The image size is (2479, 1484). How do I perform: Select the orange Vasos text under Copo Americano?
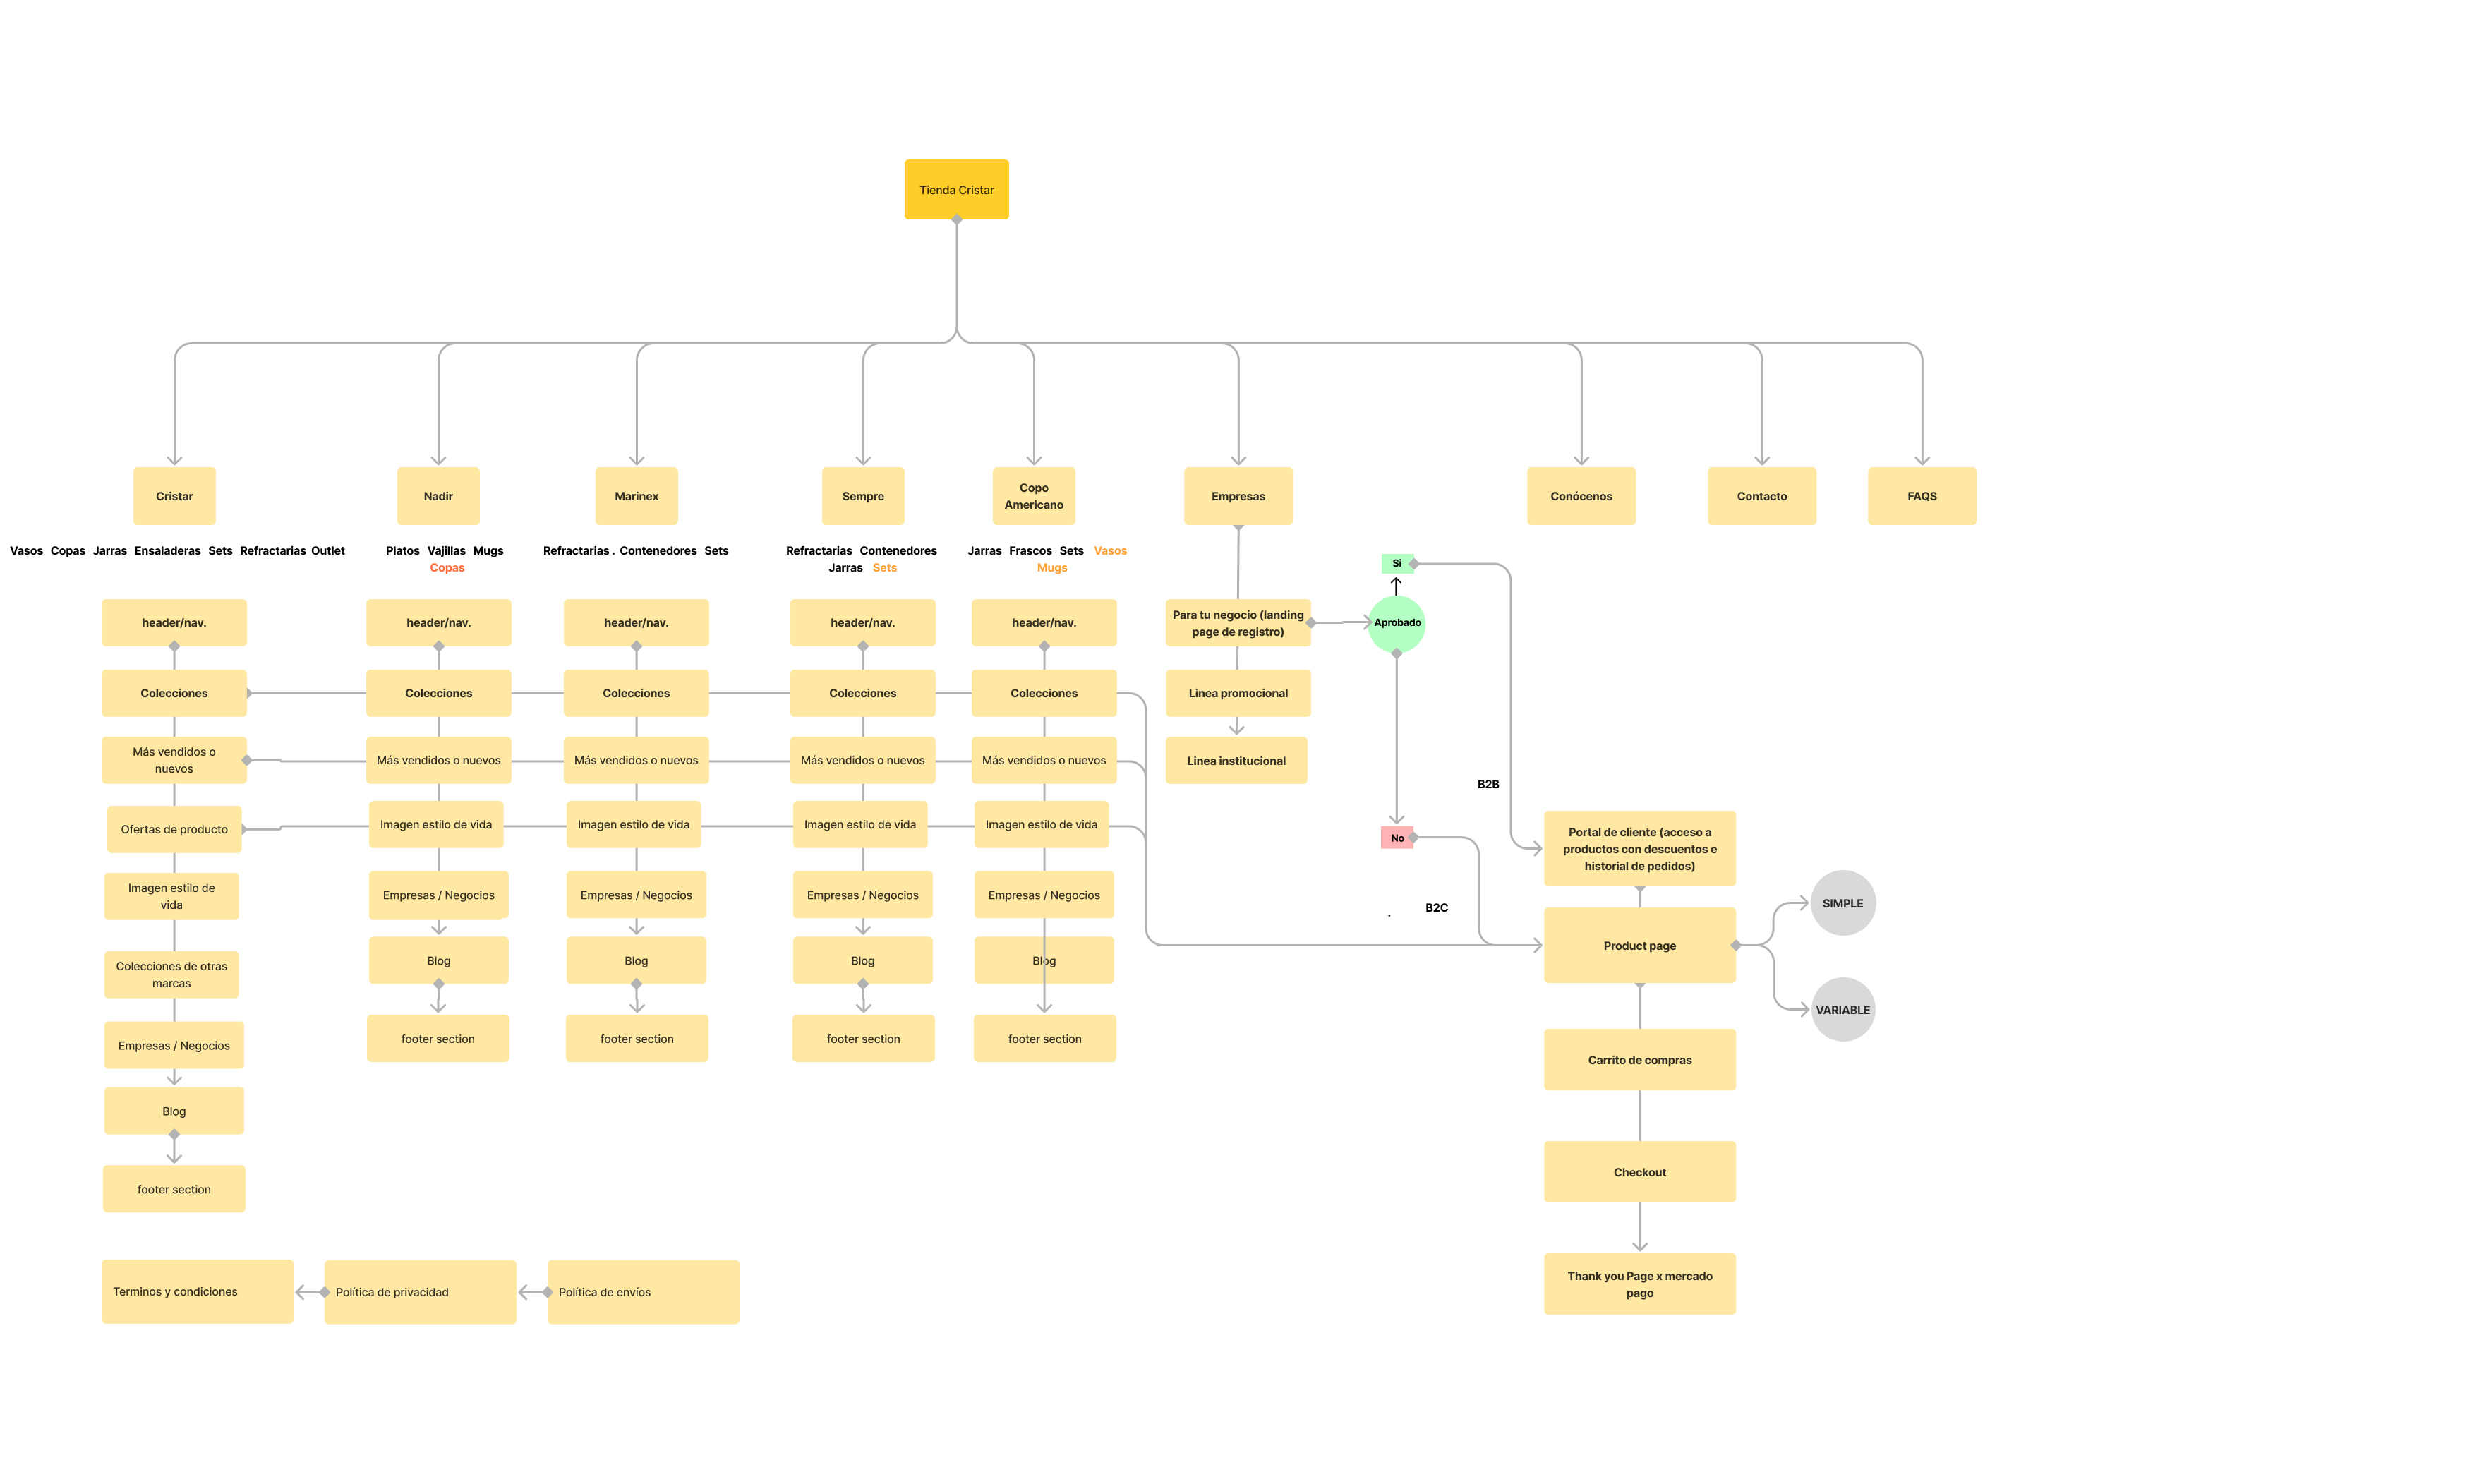[1110, 551]
